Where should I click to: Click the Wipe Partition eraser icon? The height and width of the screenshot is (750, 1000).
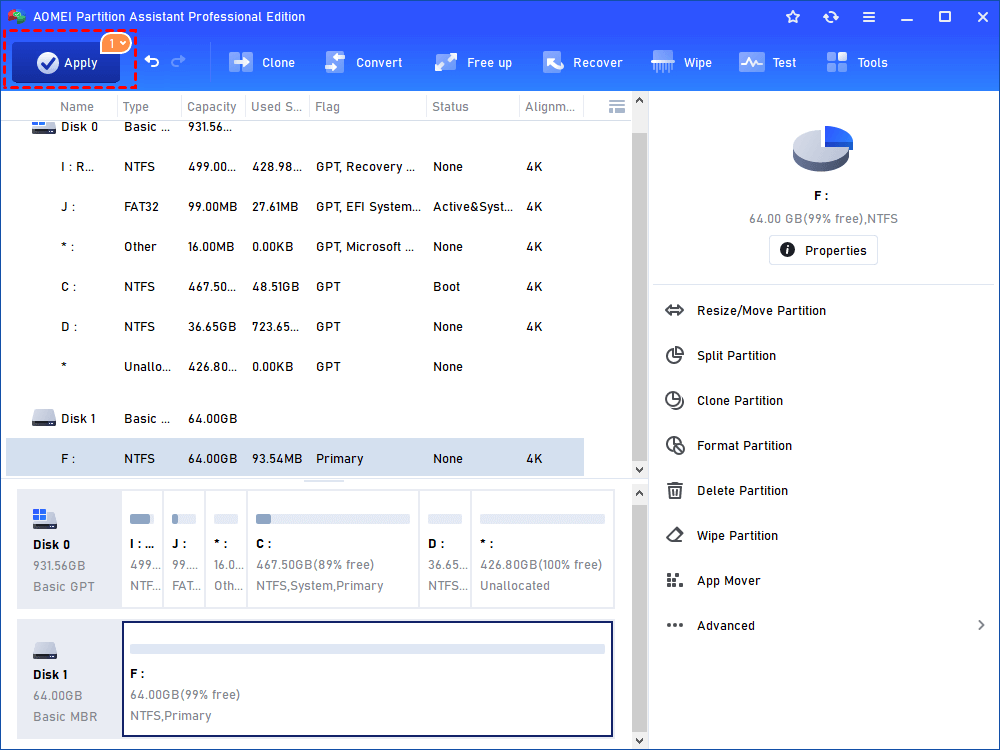(675, 535)
